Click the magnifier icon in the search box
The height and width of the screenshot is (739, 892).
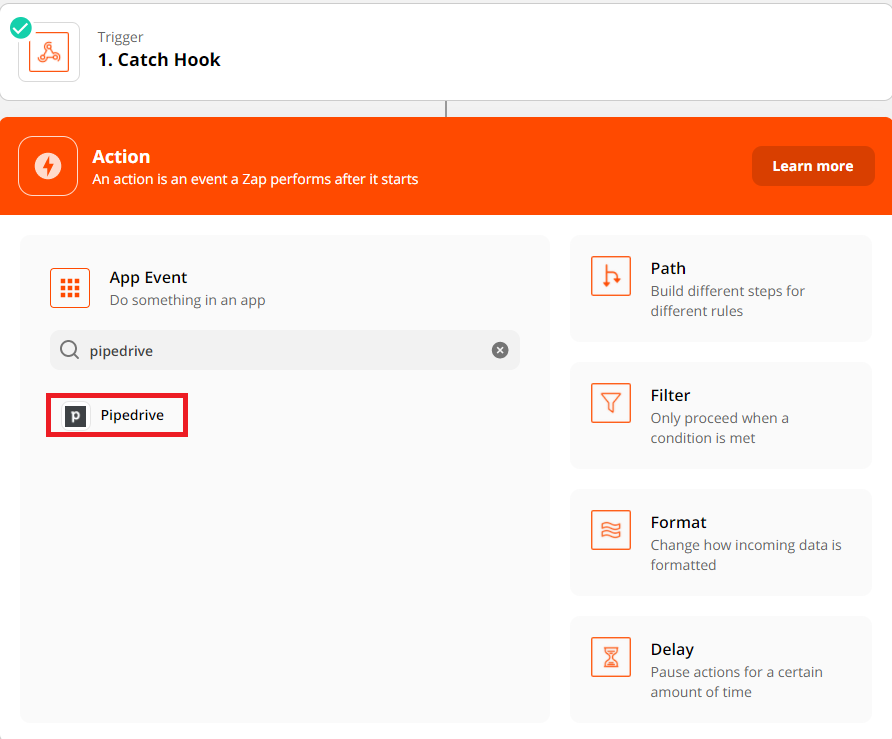point(69,350)
